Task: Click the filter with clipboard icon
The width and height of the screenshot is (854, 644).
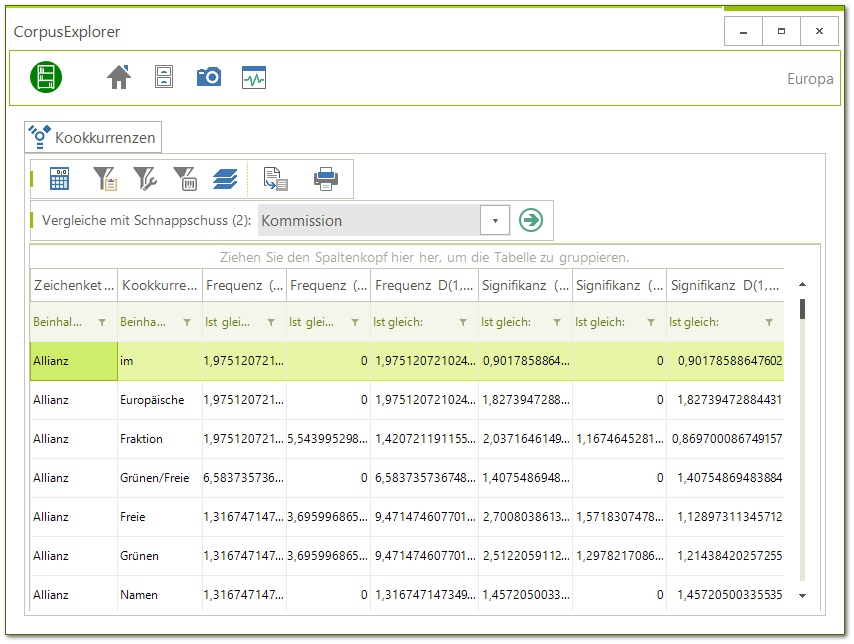Action: click(105, 179)
